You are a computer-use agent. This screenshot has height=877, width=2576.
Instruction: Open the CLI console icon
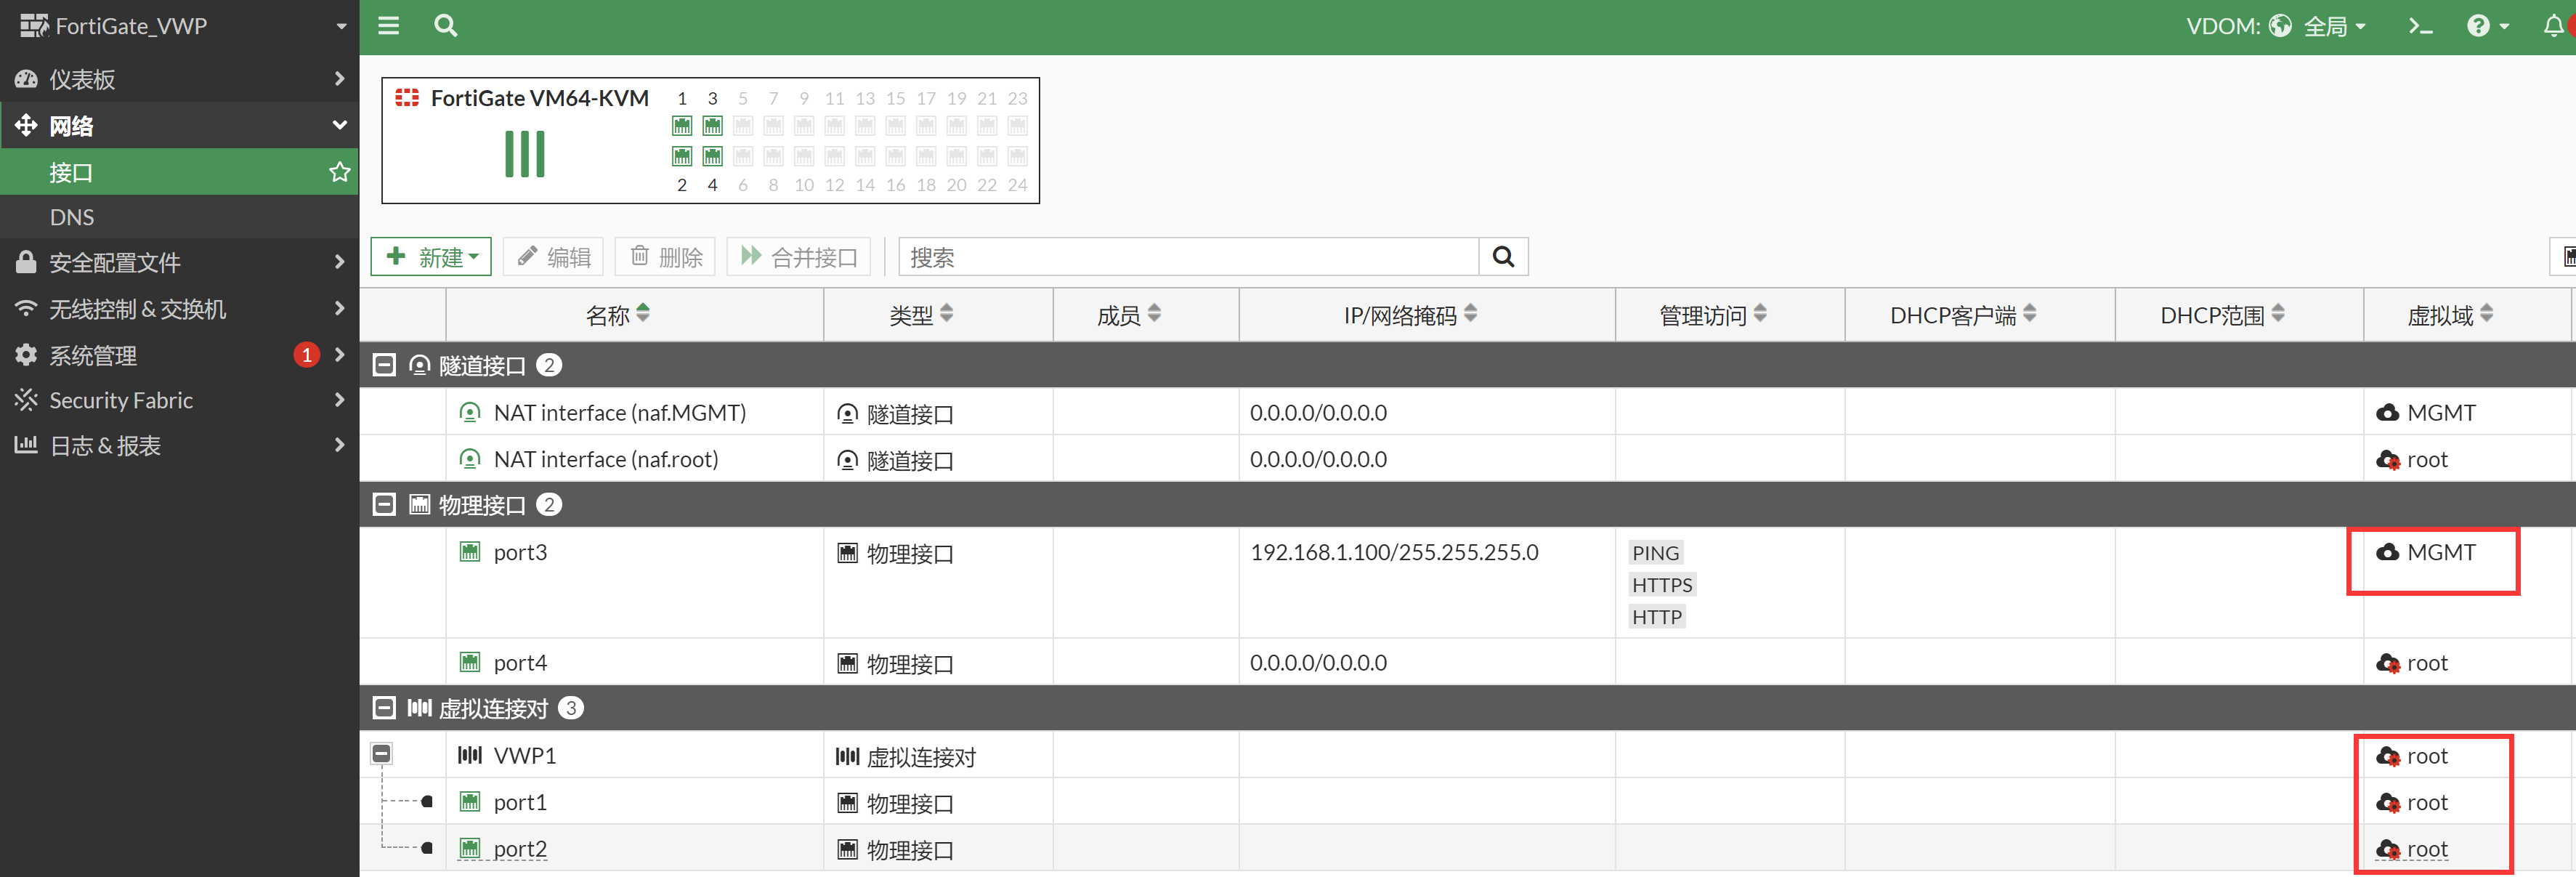pos(2420,26)
